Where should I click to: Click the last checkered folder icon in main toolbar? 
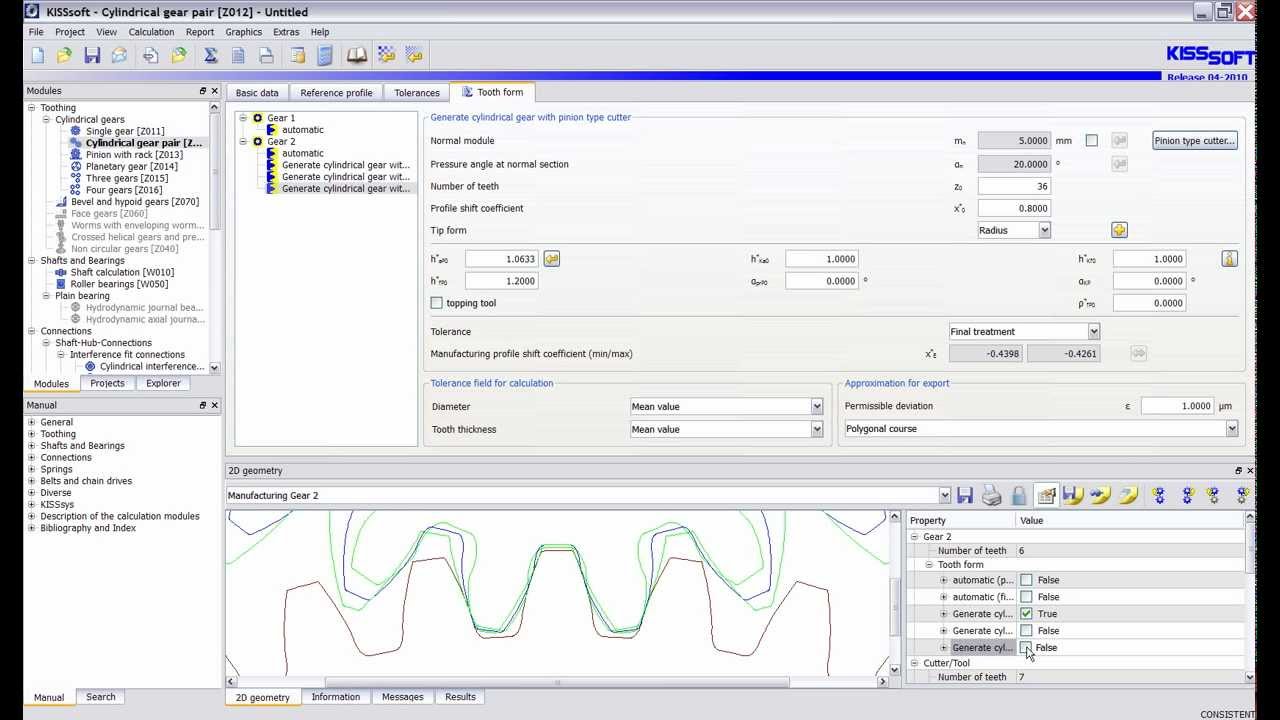pos(415,55)
